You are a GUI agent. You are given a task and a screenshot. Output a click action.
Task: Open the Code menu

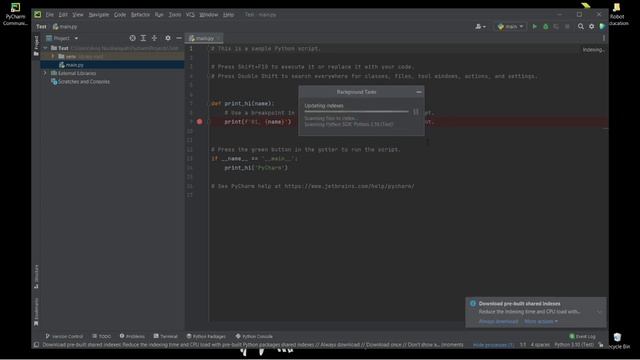click(x=120, y=15)
